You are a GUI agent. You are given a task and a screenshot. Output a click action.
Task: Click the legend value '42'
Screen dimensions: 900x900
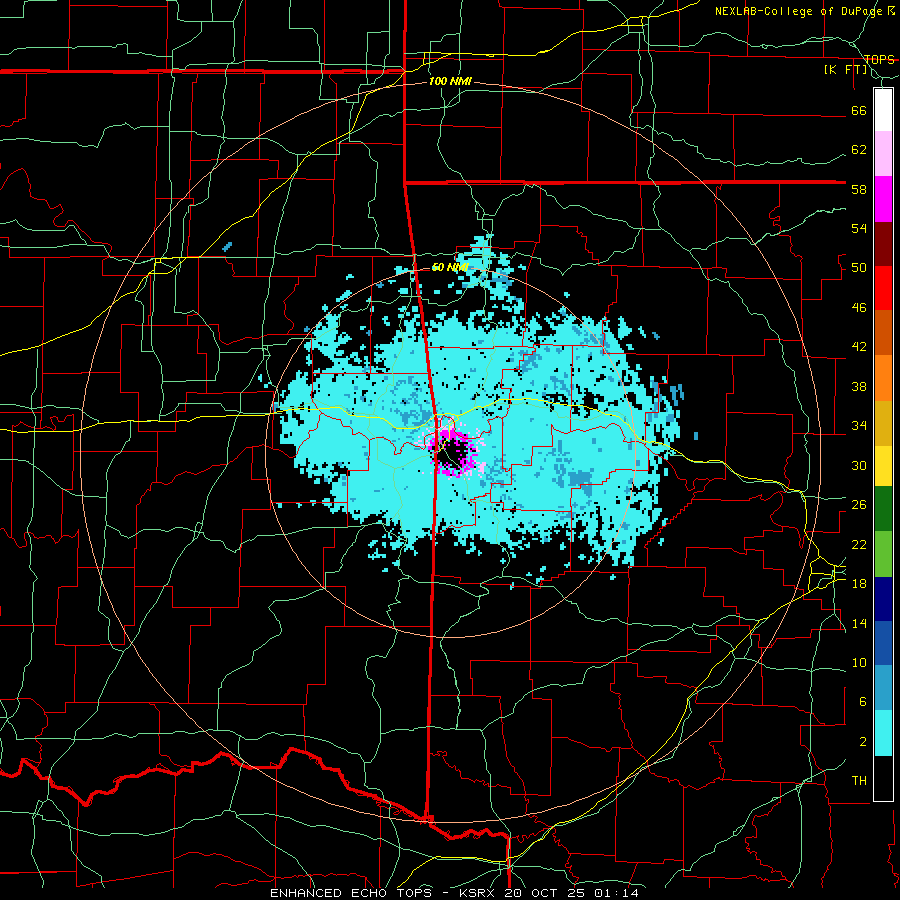(859, 347)
